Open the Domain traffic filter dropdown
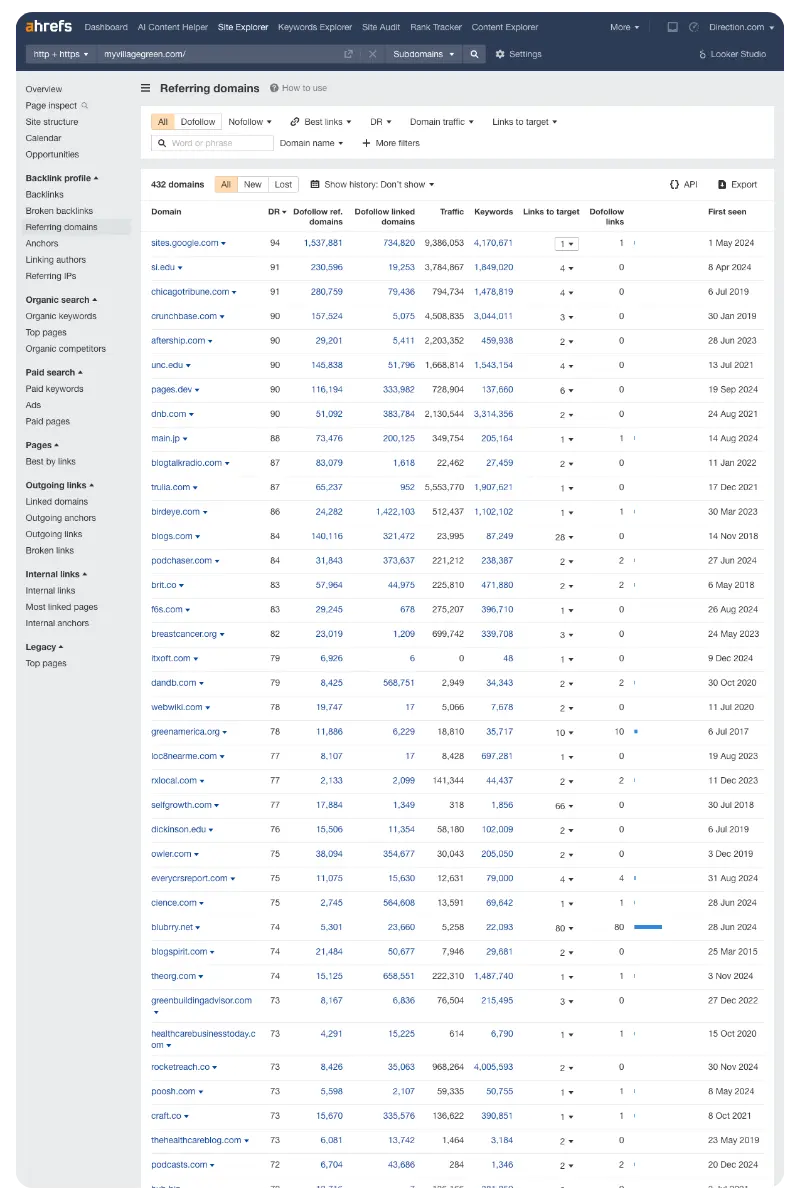 click(x=441, y=122)
